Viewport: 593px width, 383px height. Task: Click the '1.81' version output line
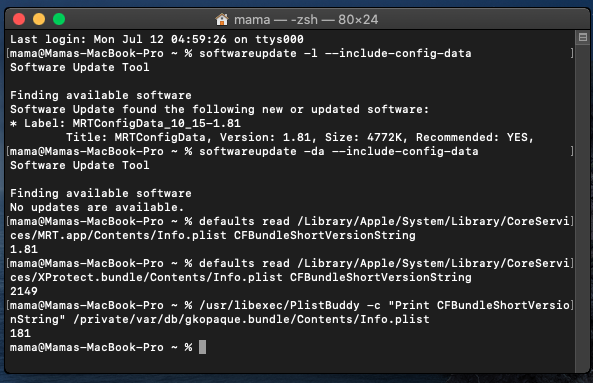[x=24, y=249]
